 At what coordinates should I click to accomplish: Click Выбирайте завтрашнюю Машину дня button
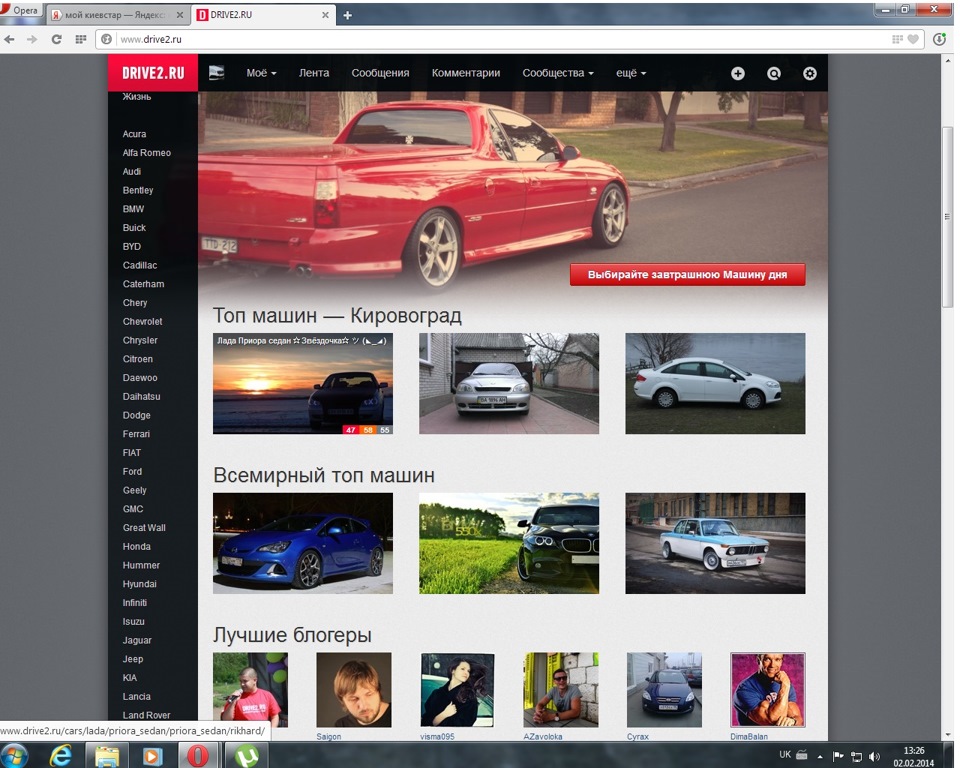point(688,274)
